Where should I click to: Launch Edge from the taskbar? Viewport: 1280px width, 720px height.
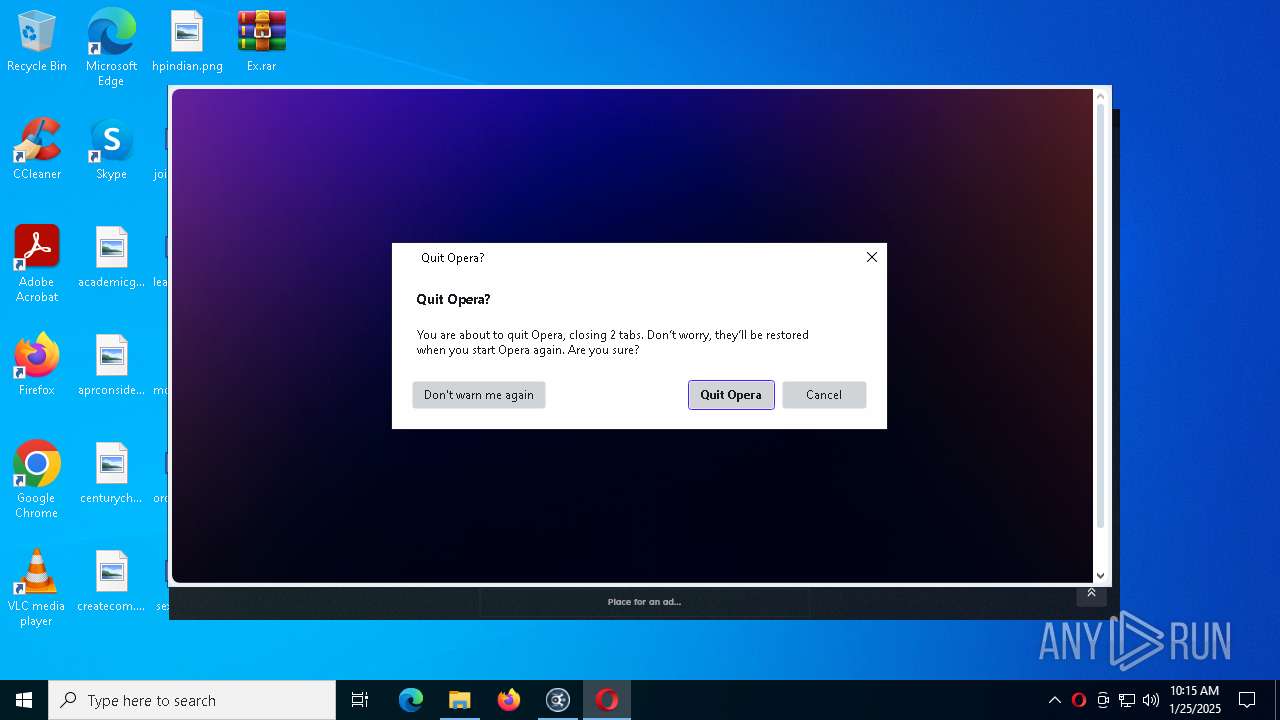pyautogui.click(x=411, y=700)
